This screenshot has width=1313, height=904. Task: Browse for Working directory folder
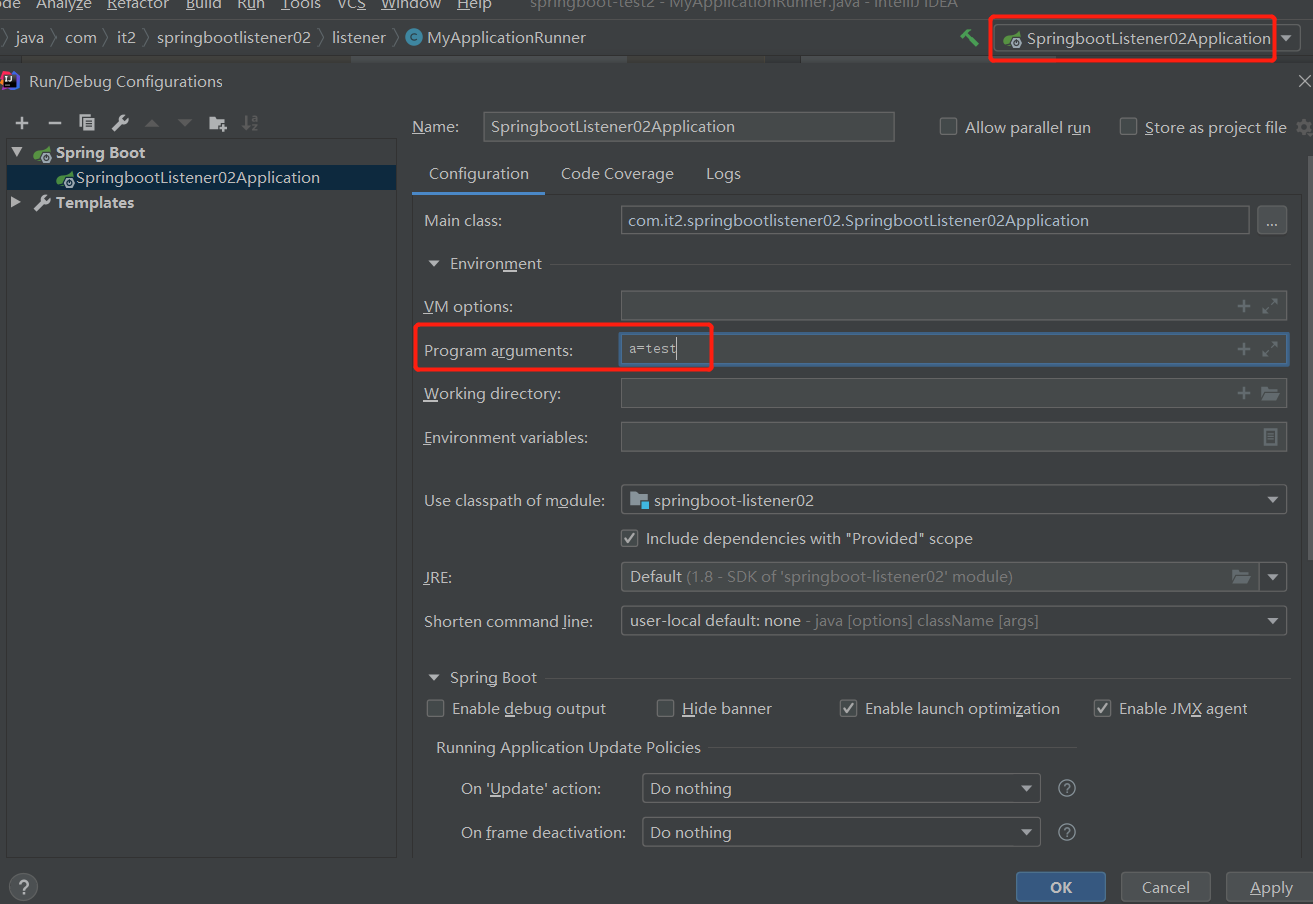[1270, 393]
